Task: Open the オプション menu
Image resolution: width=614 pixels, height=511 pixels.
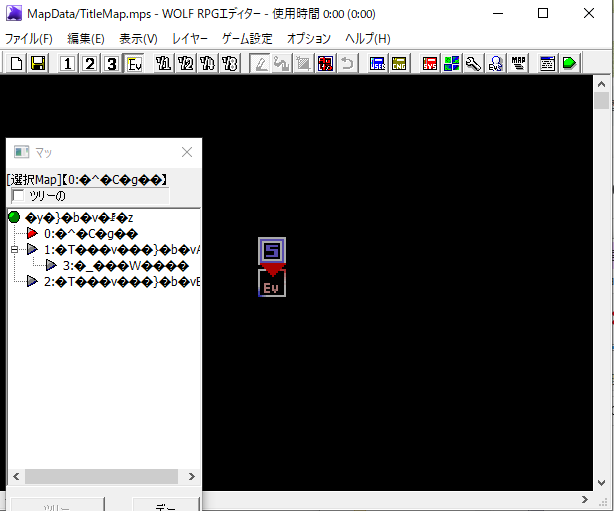Action: click(x=309, y=39)
